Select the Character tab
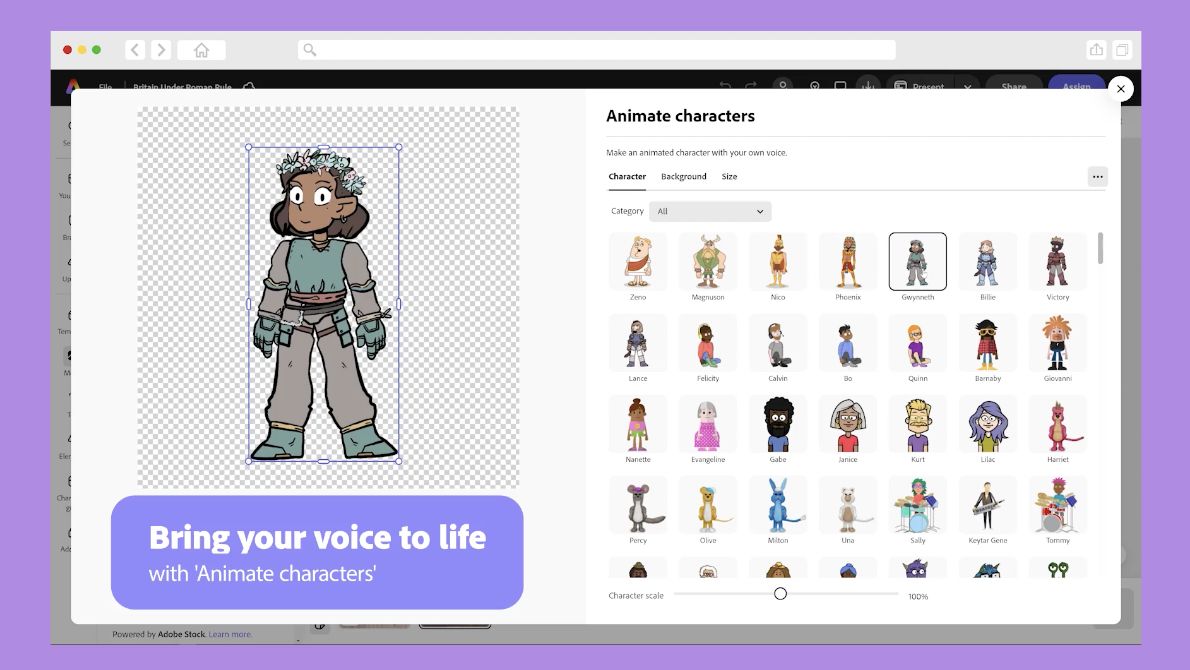The width and height of the screenshot is (1190, 670). (627, 177)
